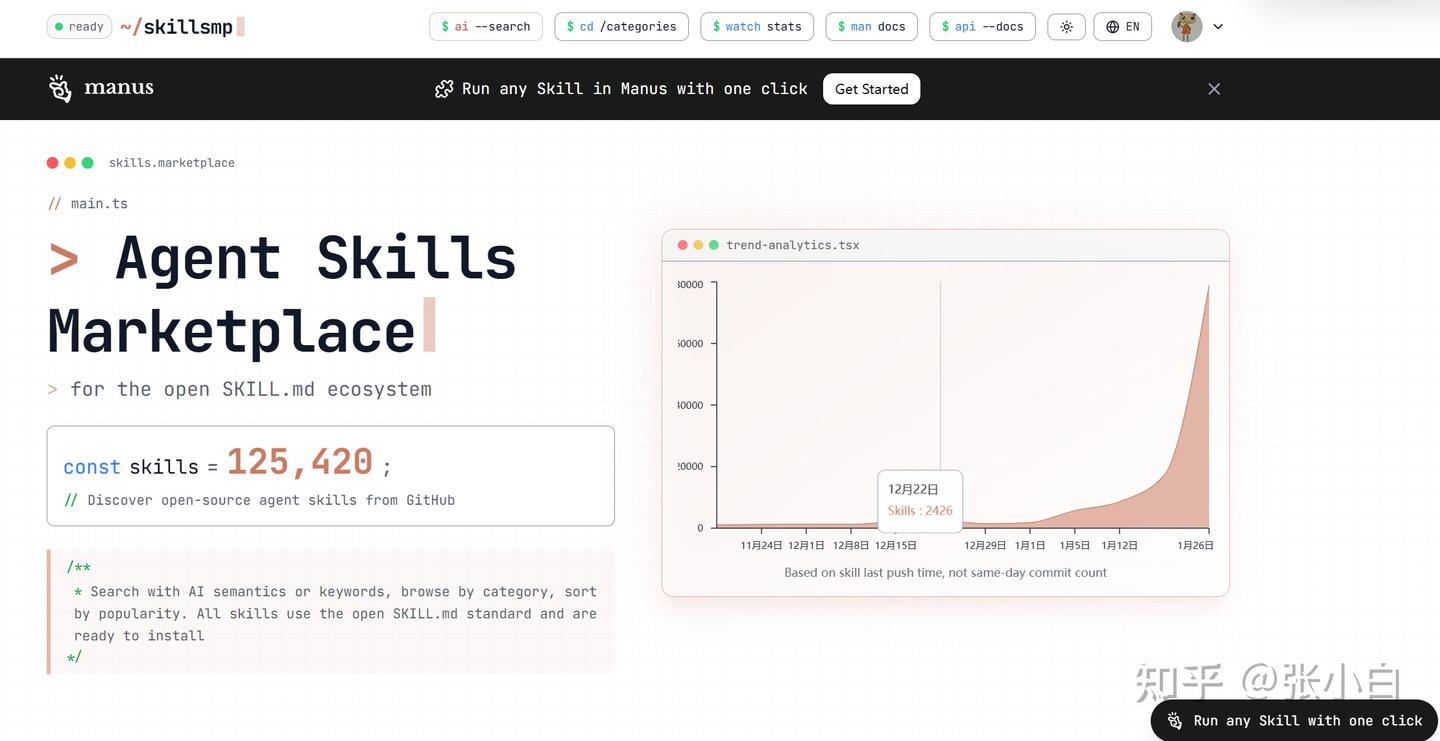Expand the account menu chevron
The height and width of the screenshot is (741, 1440).
[x=1218, y=27]
